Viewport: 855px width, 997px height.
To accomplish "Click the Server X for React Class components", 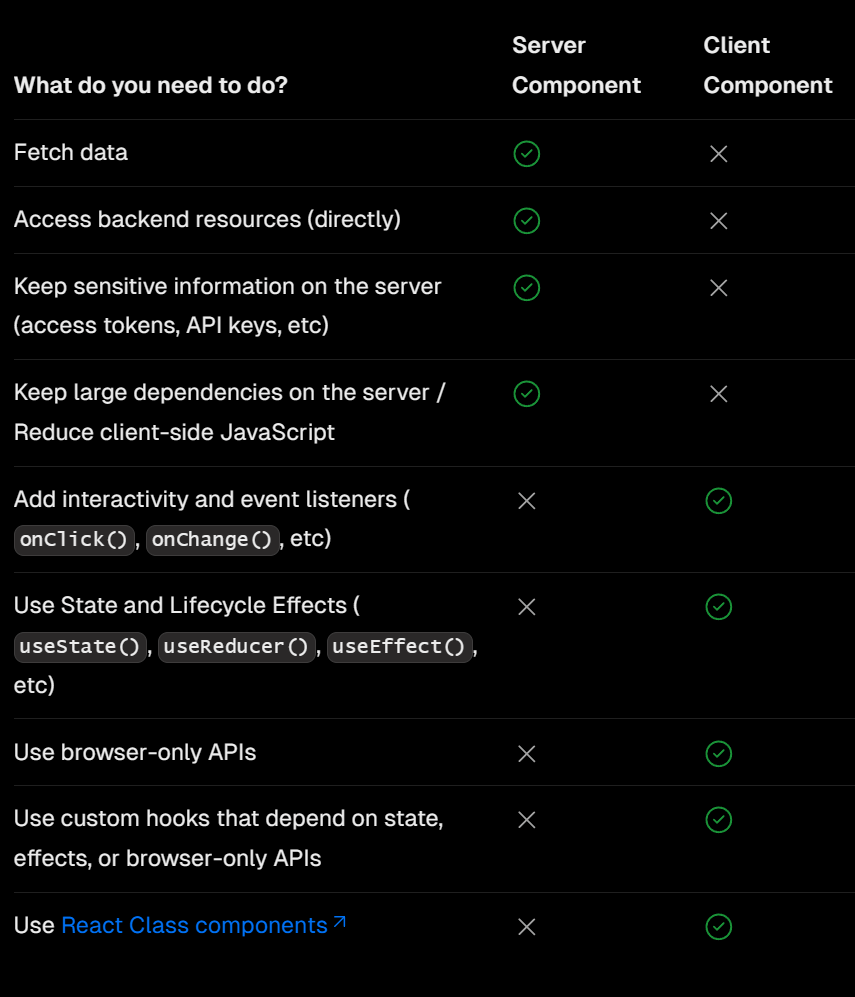I will 526,926.
